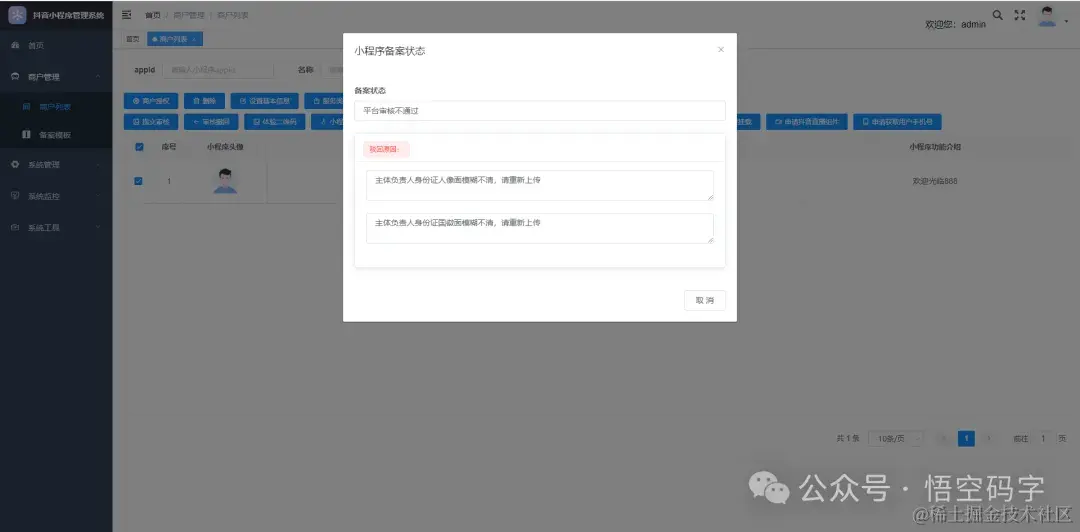Open 备案模板 in the sidebar
The height and width of the screenshot is (532, 1080).
[x=56, y=135]
